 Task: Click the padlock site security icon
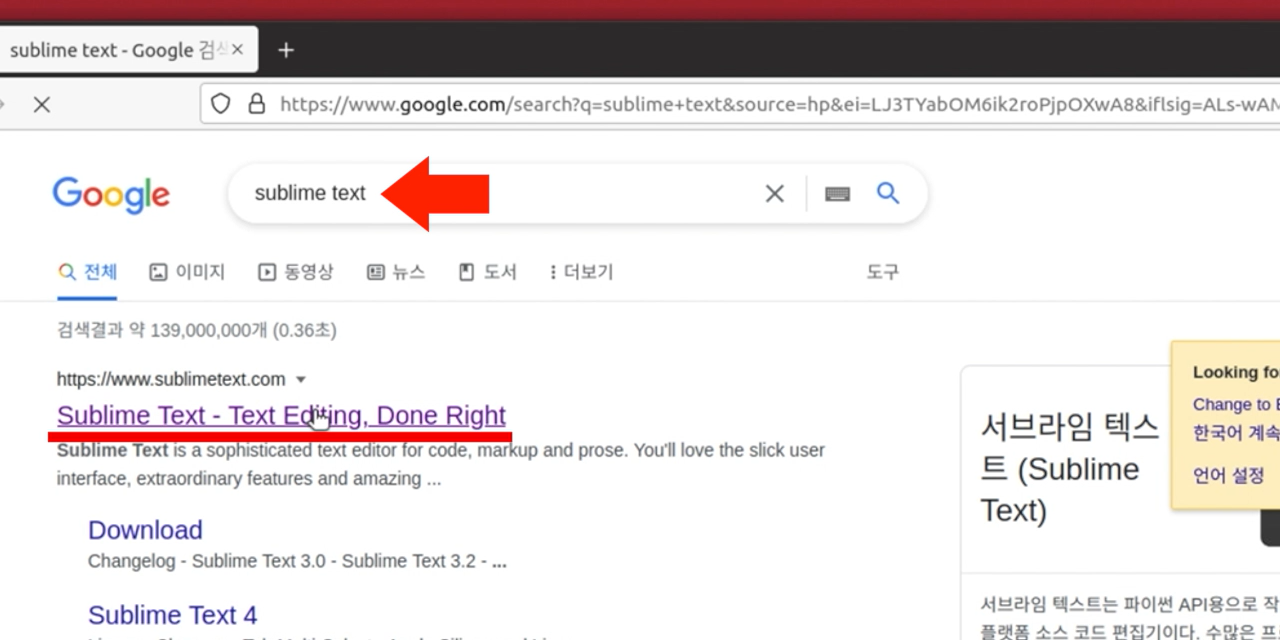(257, 104)
